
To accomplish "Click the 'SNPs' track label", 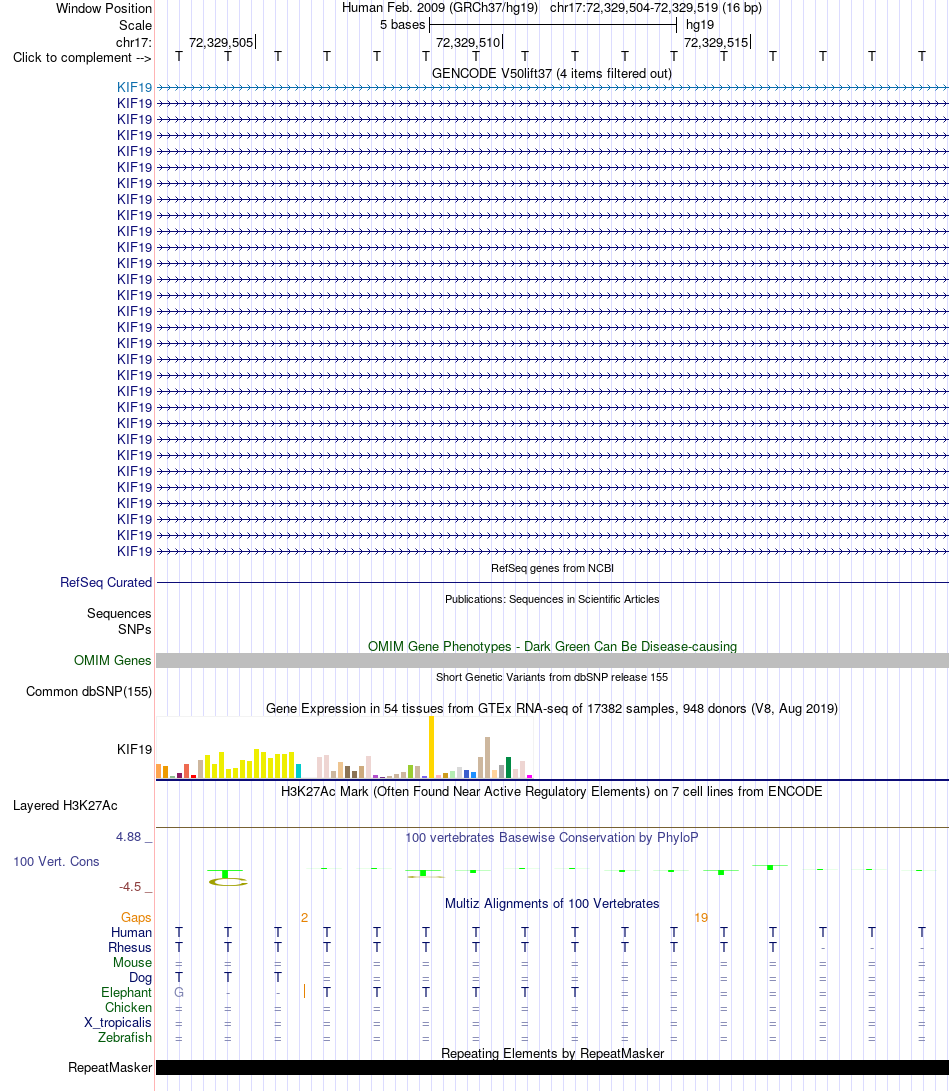I will coord(134,630).
